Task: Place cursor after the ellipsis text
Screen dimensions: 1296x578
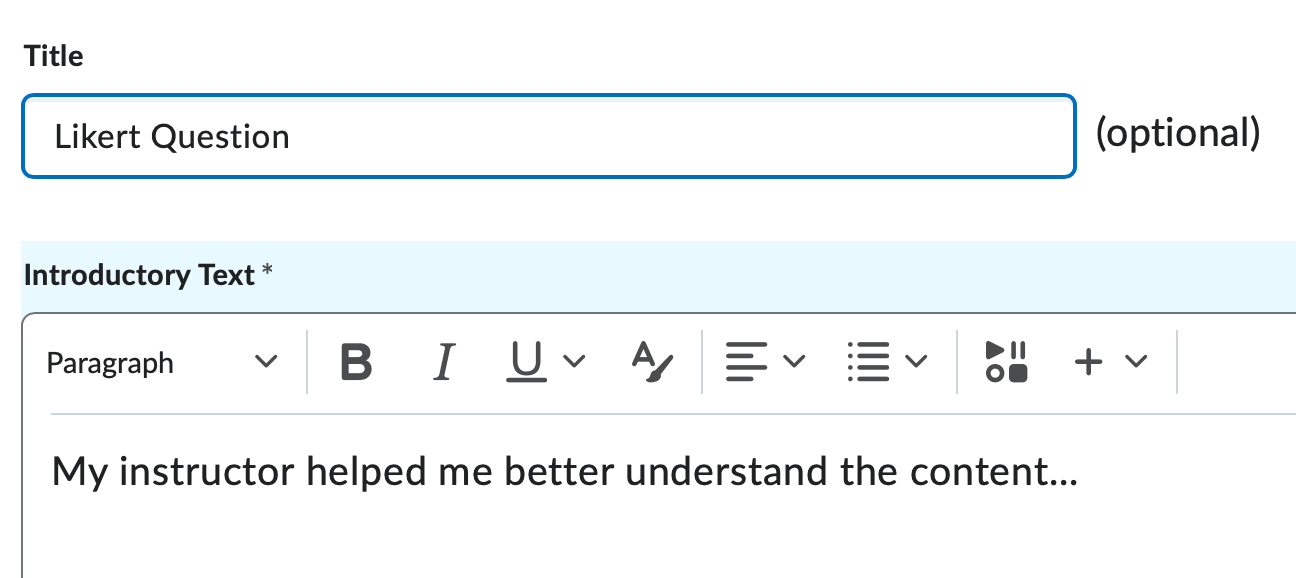Action: click(1080, 471)
